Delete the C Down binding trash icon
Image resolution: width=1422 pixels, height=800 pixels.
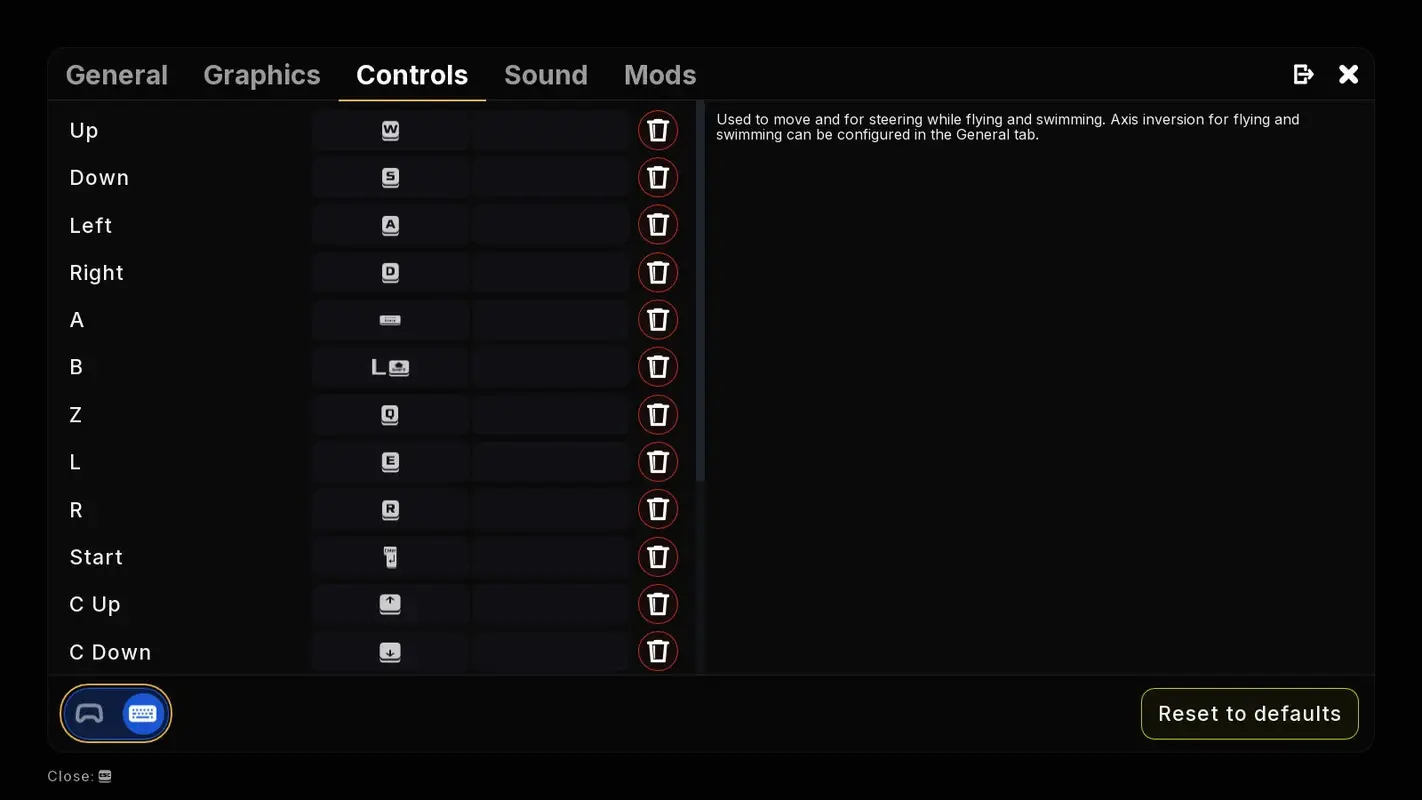(658, 650)
